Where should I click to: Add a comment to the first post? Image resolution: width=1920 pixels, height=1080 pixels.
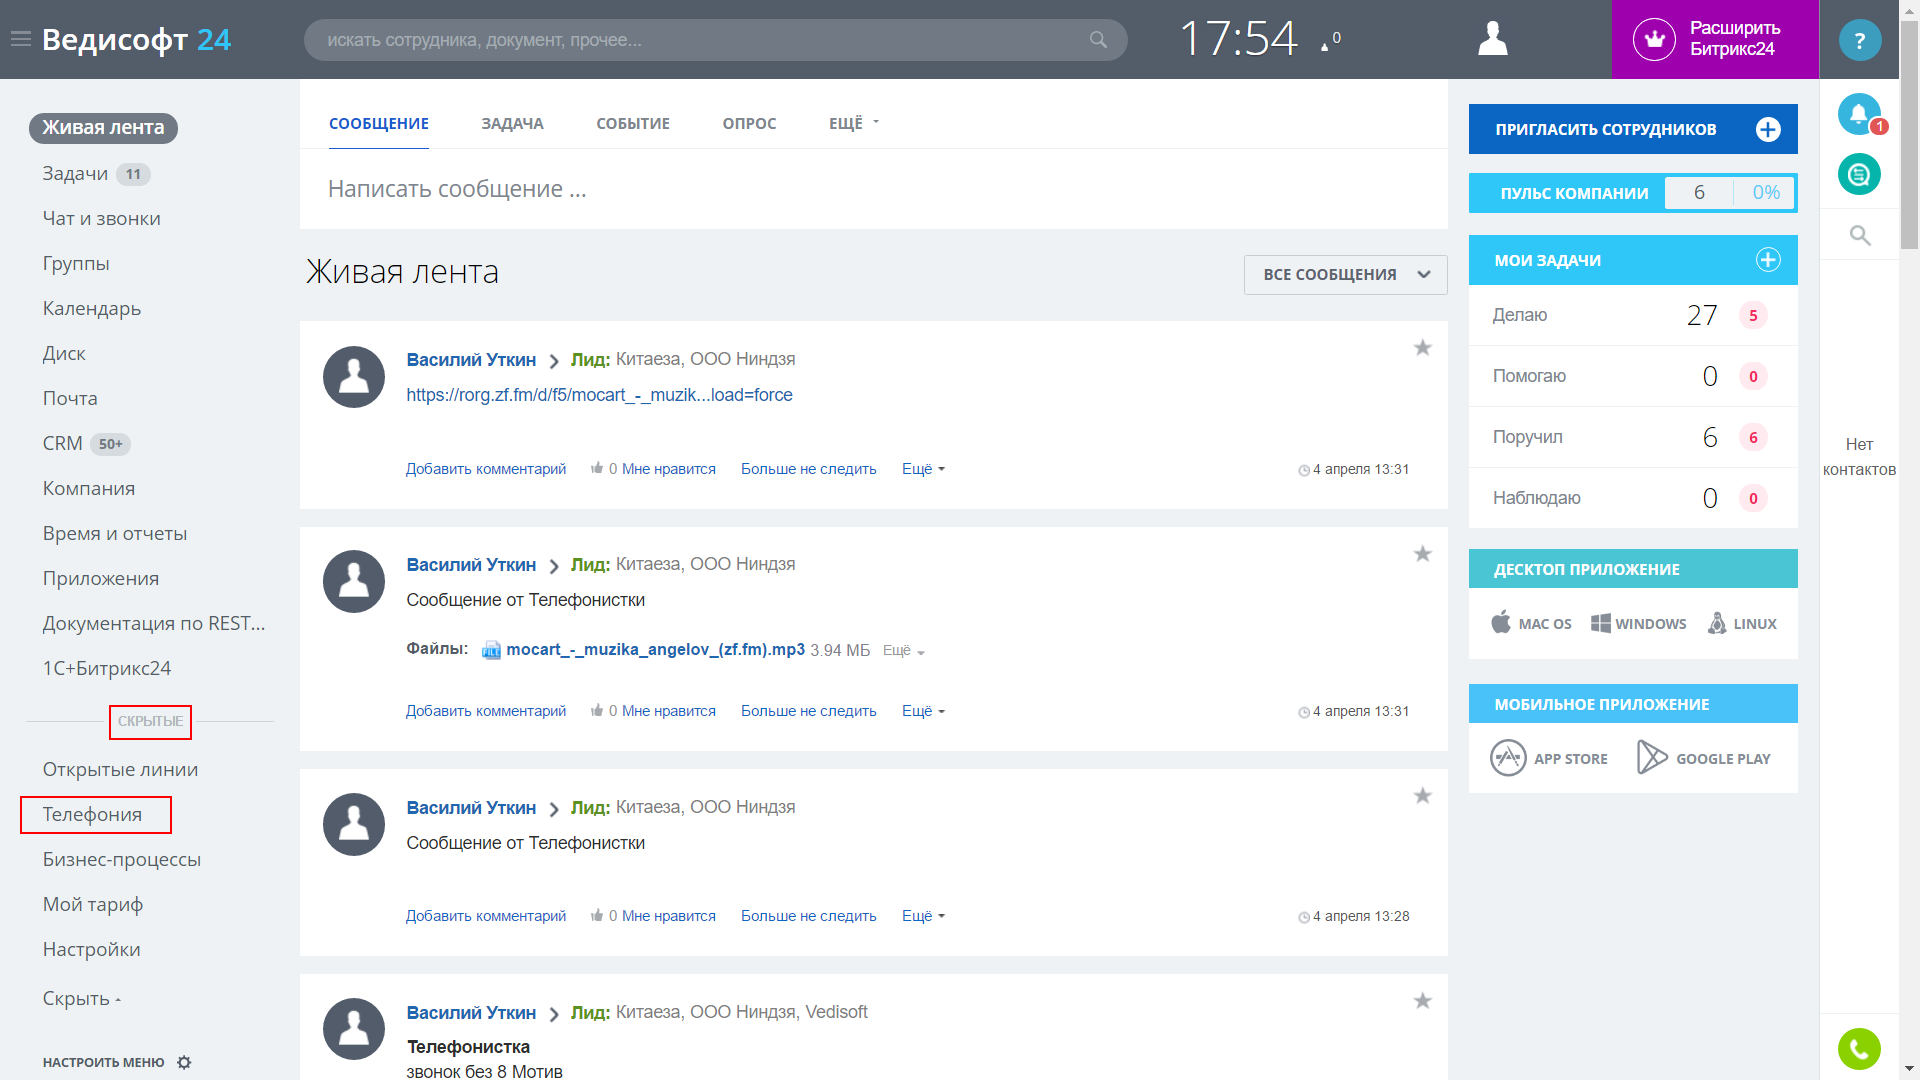tap(485, 469)
